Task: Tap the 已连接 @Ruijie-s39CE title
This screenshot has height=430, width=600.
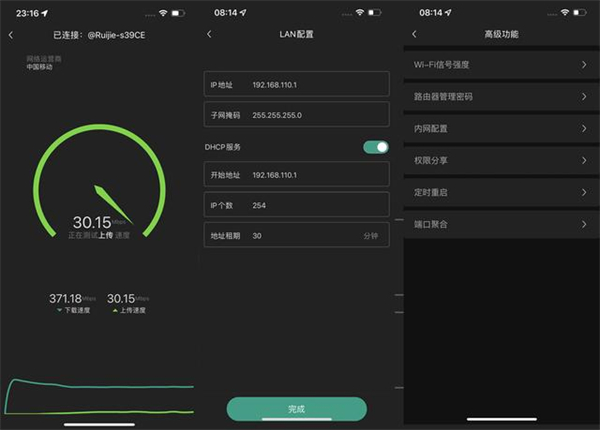Action: click(102, 35)
